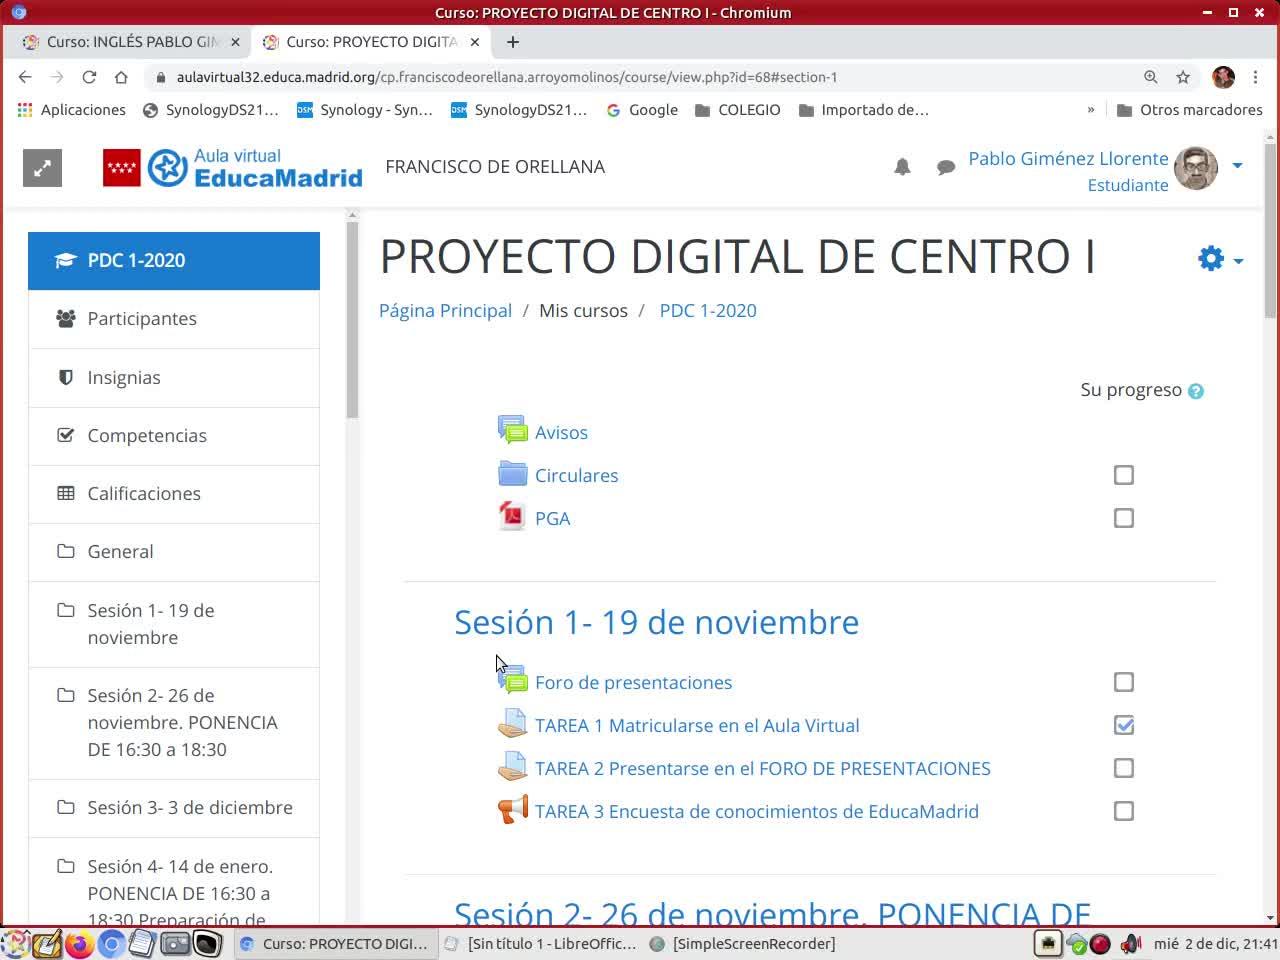
Task: Open TAREA 3 Encuesta de conocimientos link
Action: coord(757,812)
